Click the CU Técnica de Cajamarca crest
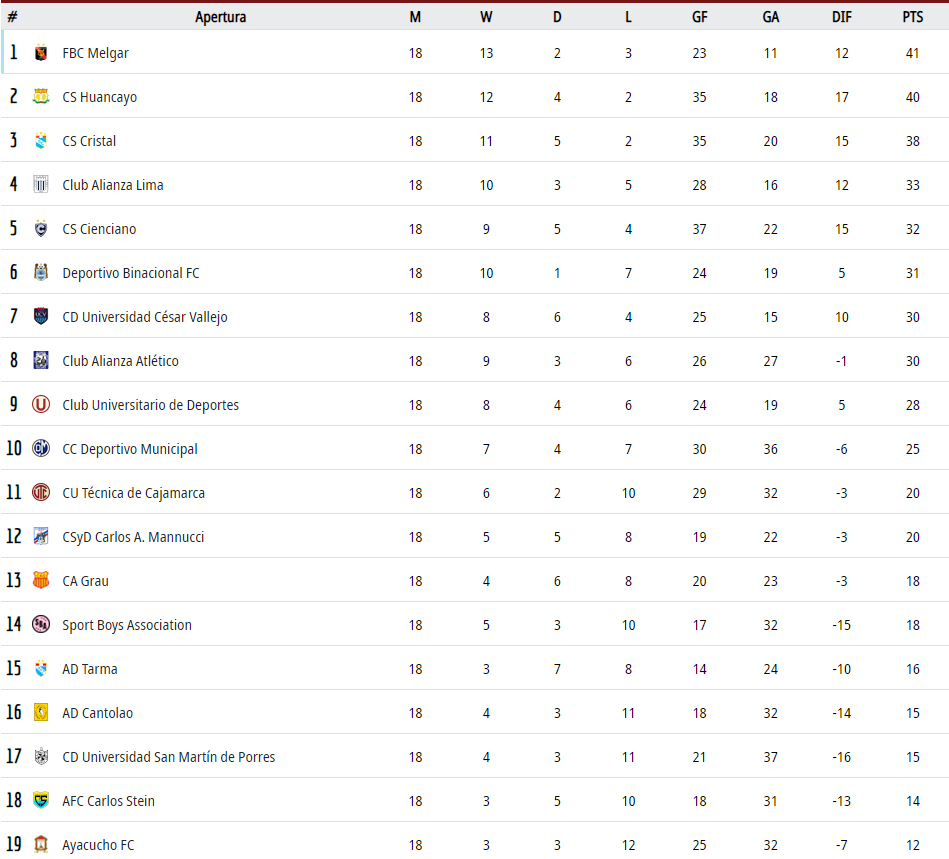The width and height of the screenshot is (949, 859). [x=41, y=493]
